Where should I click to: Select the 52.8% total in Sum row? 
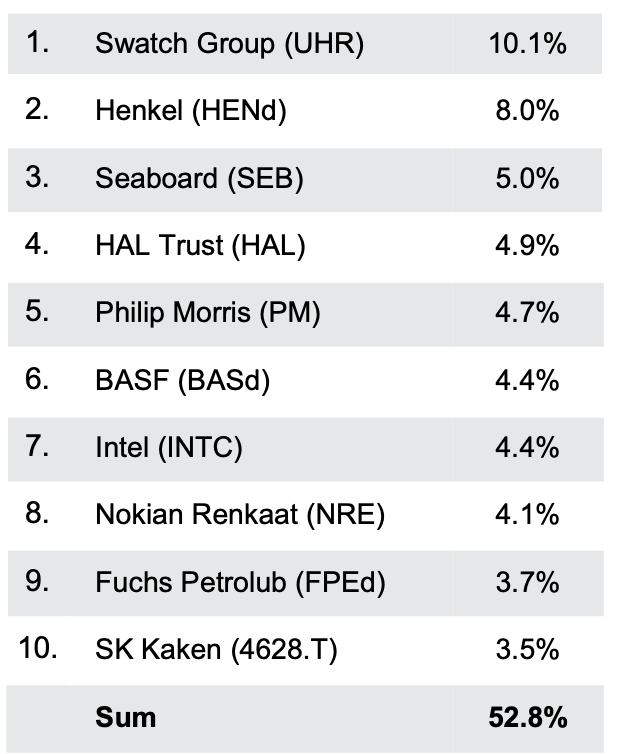pos(527,717)
